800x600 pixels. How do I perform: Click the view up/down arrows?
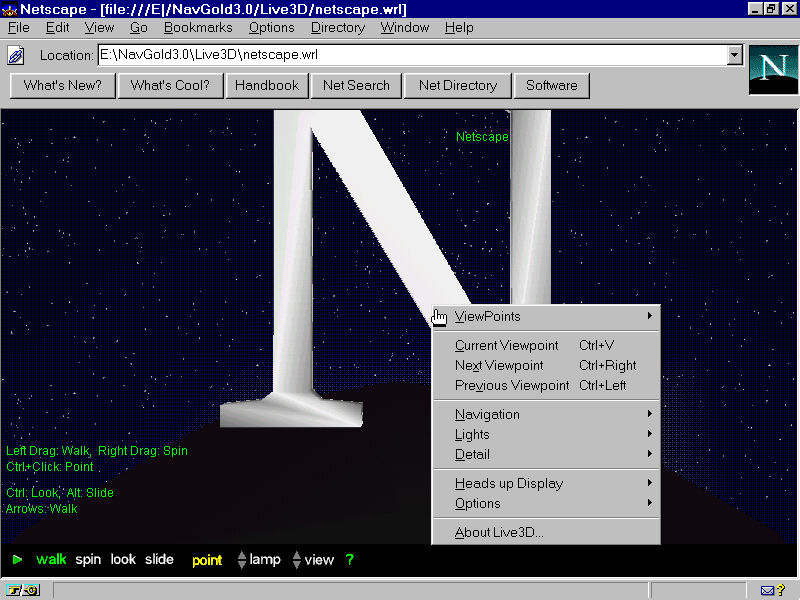[296, 560]
